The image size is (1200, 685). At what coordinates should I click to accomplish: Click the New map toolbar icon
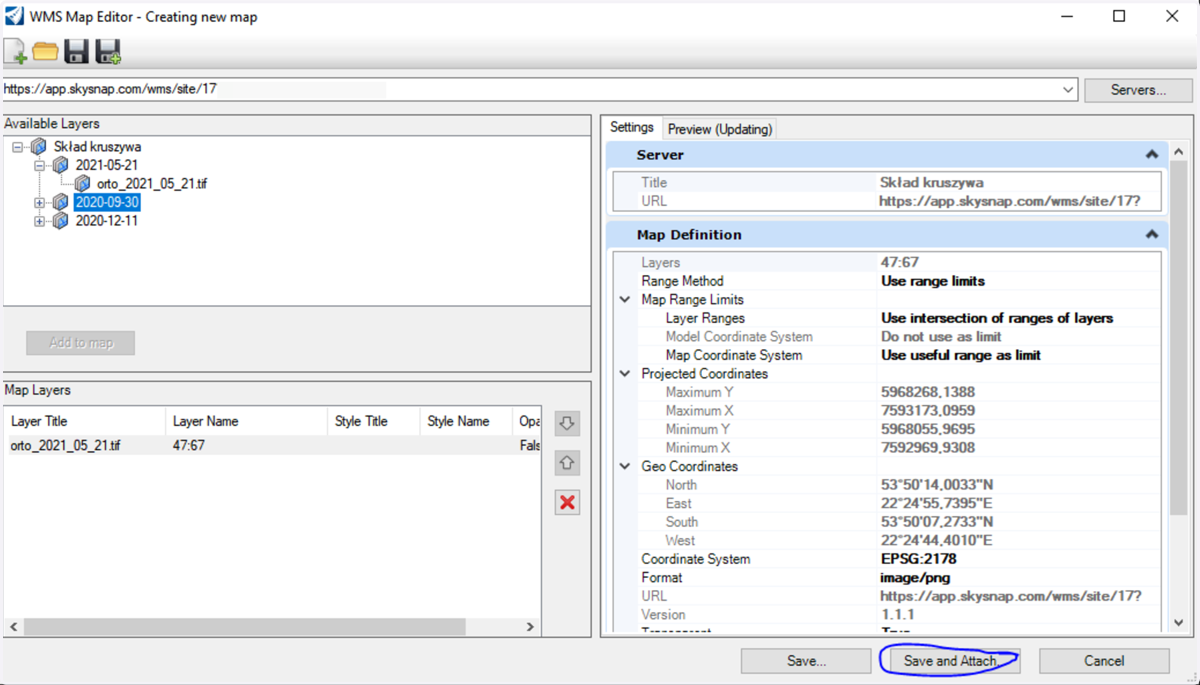pyautogui.click(x=16, y=51)
